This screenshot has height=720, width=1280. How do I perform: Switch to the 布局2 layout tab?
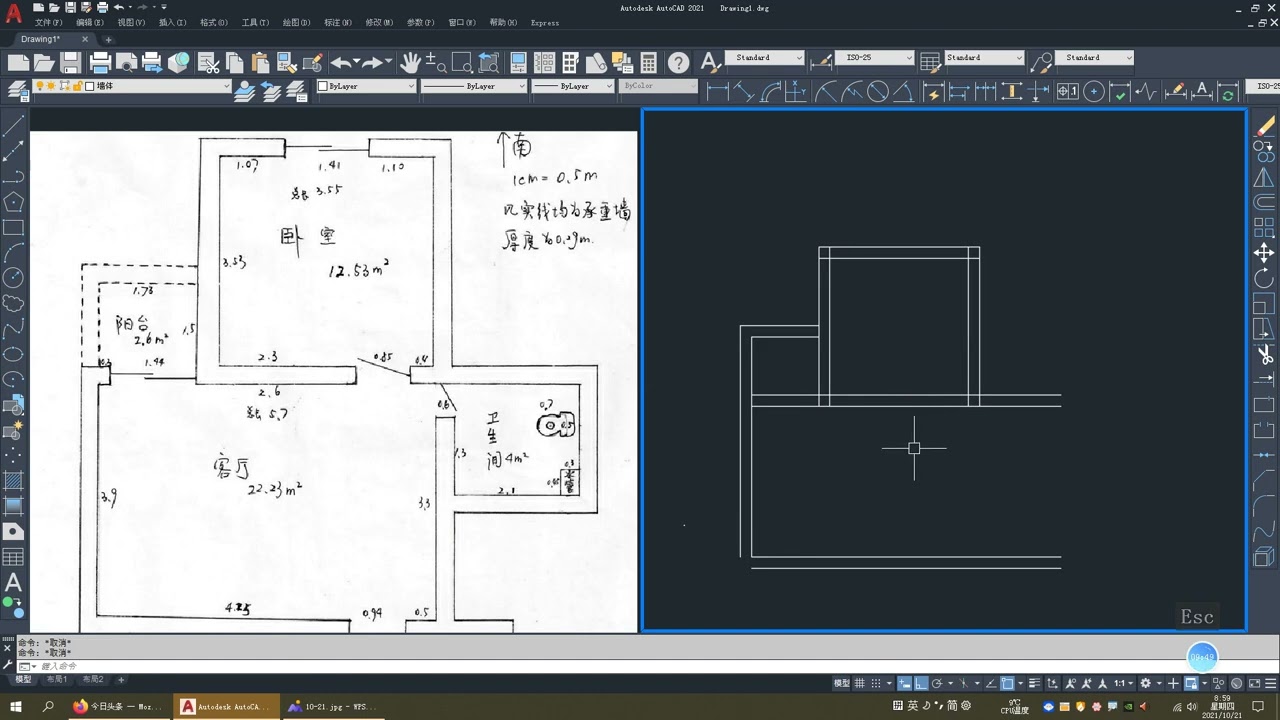point(93,679)
